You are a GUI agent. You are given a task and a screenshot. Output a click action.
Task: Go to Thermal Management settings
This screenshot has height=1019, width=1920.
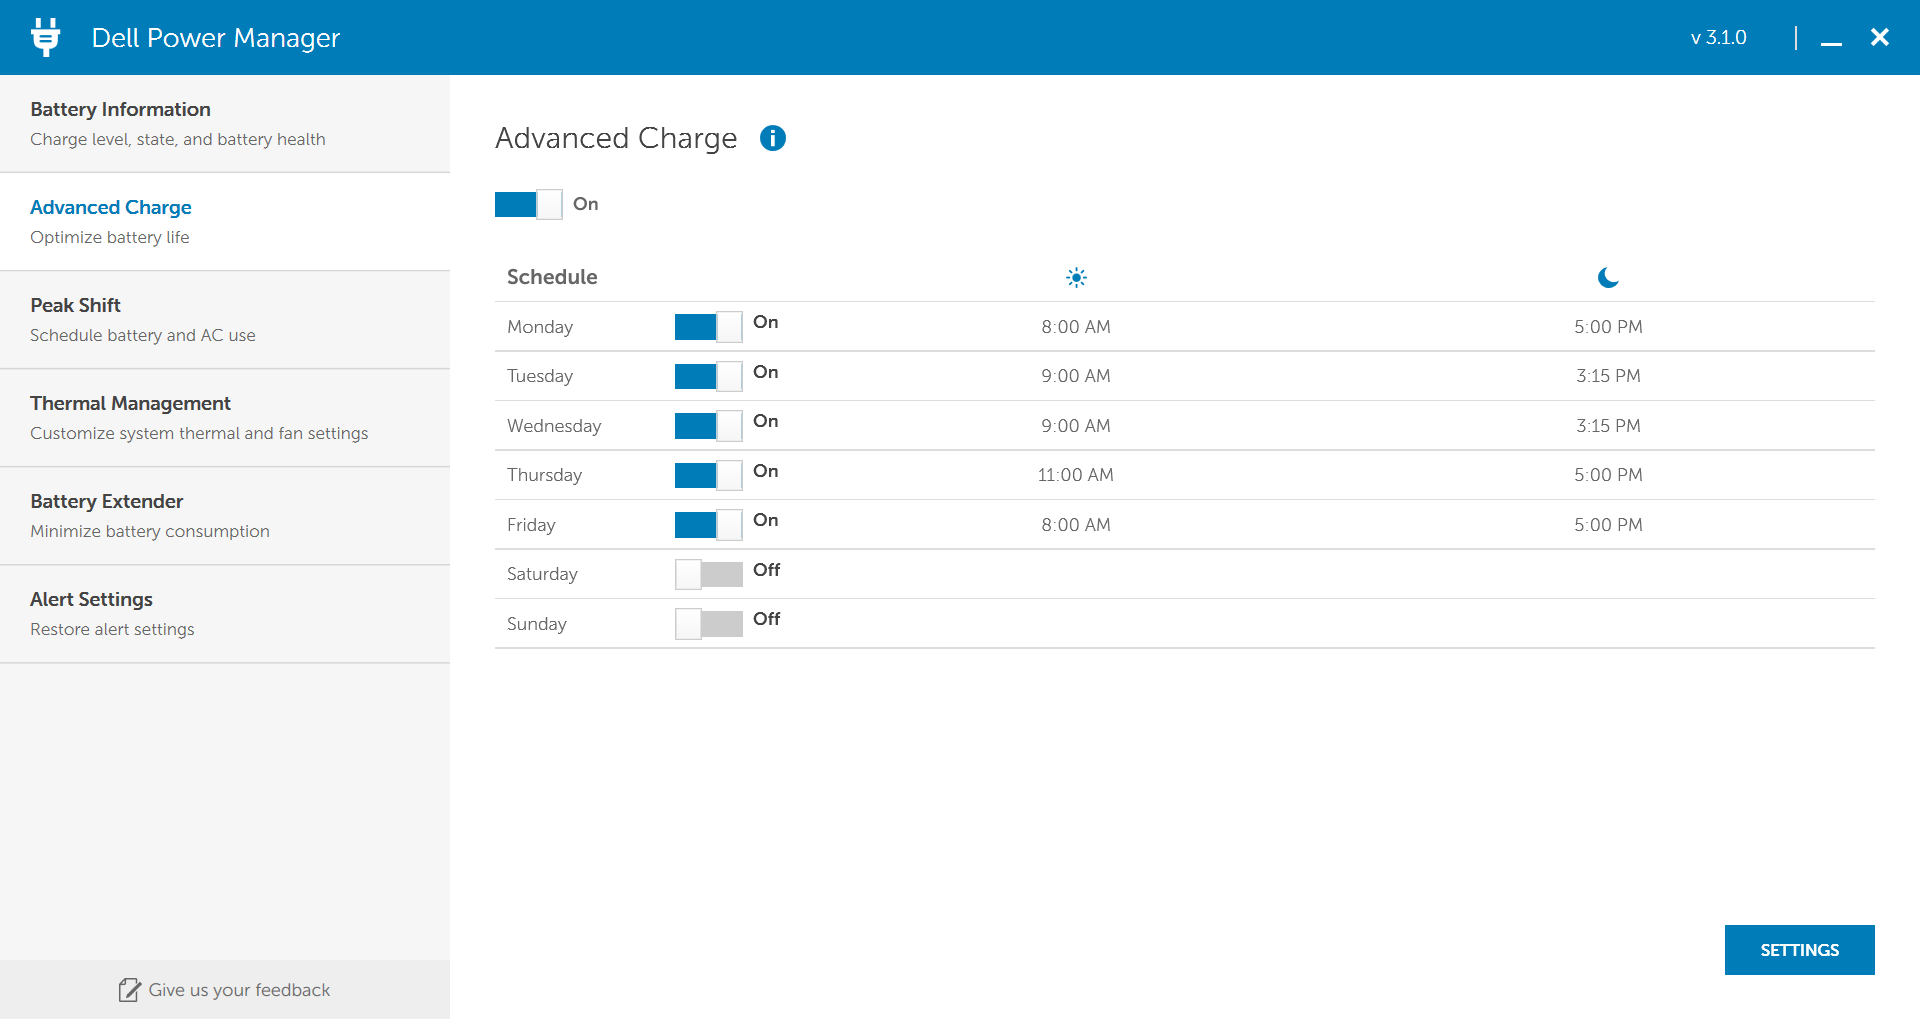(225, 418)
